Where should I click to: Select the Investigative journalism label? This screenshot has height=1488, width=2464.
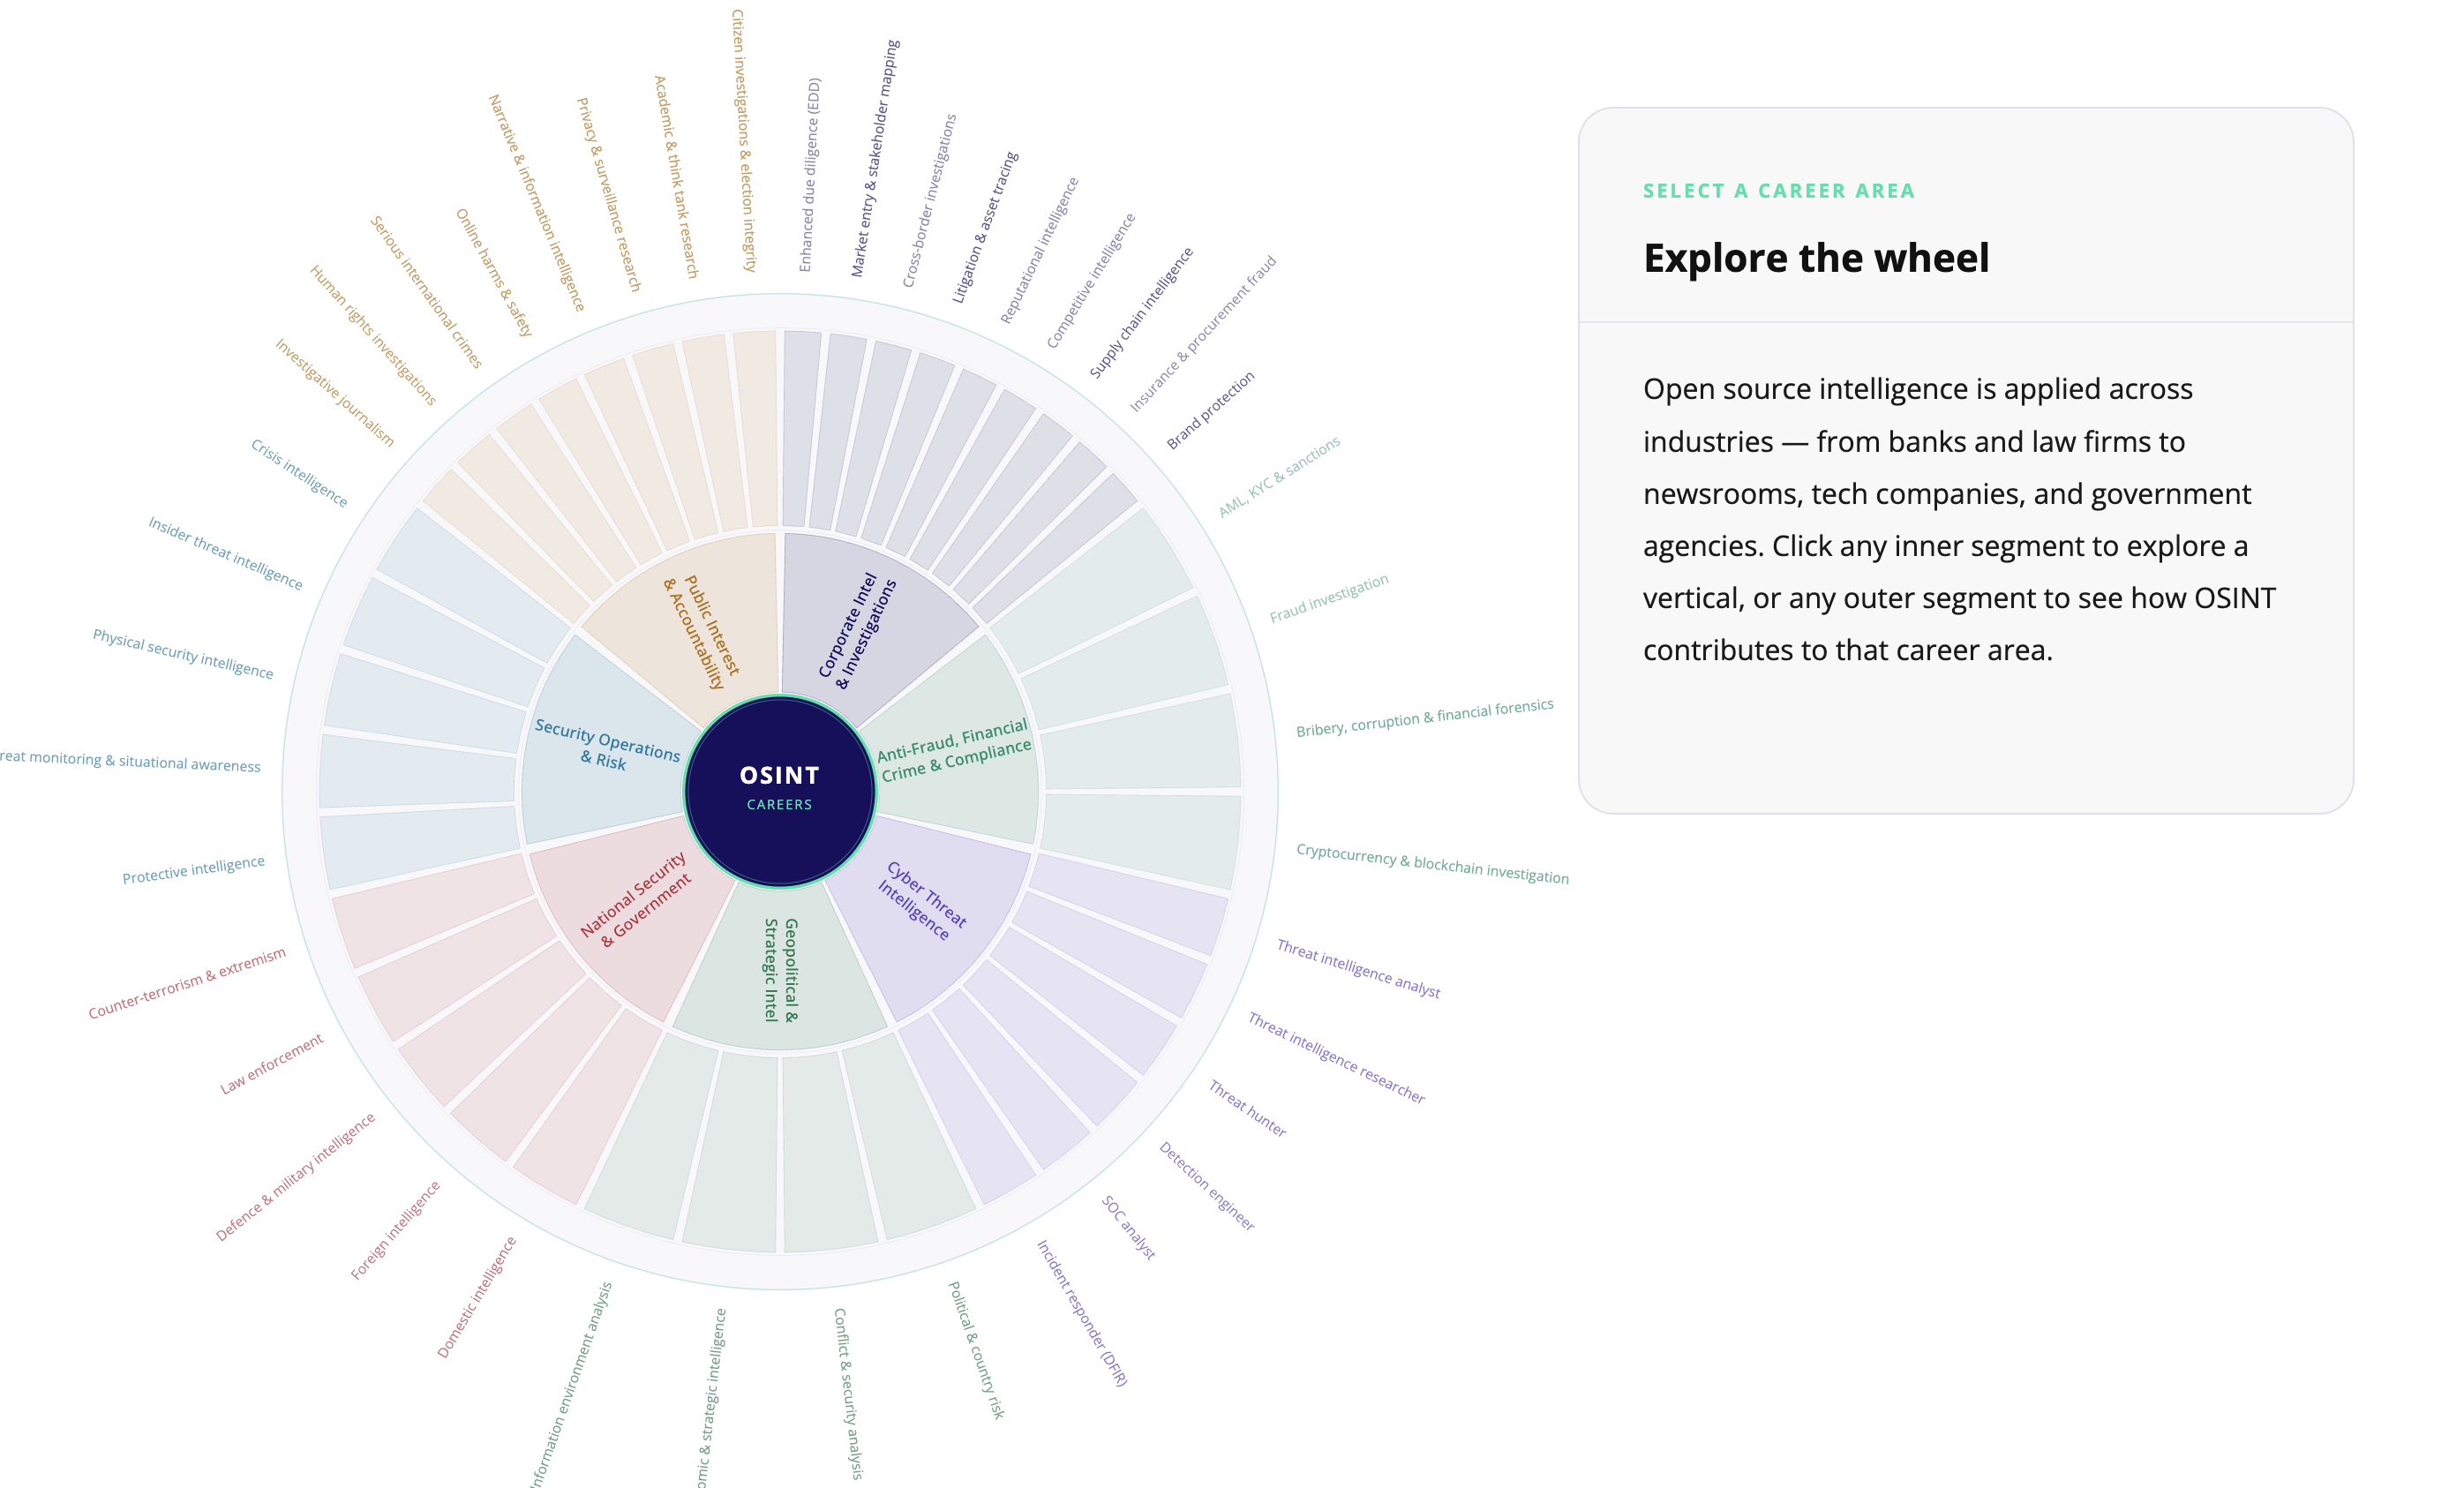335,393
